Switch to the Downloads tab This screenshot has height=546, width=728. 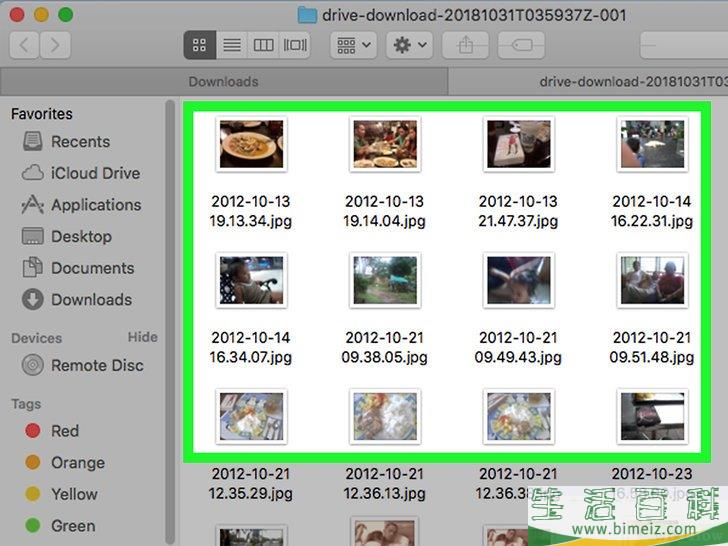coord(224,82)
